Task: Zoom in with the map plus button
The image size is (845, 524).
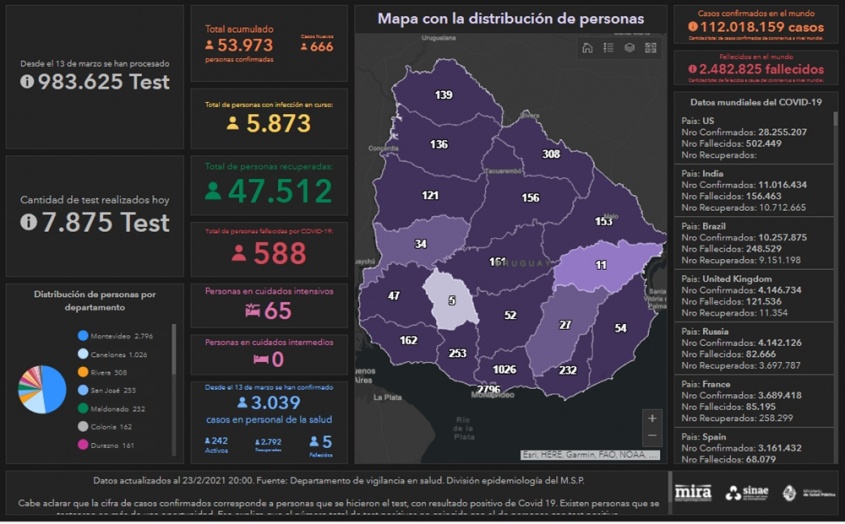Action: (x=652, y=418)
